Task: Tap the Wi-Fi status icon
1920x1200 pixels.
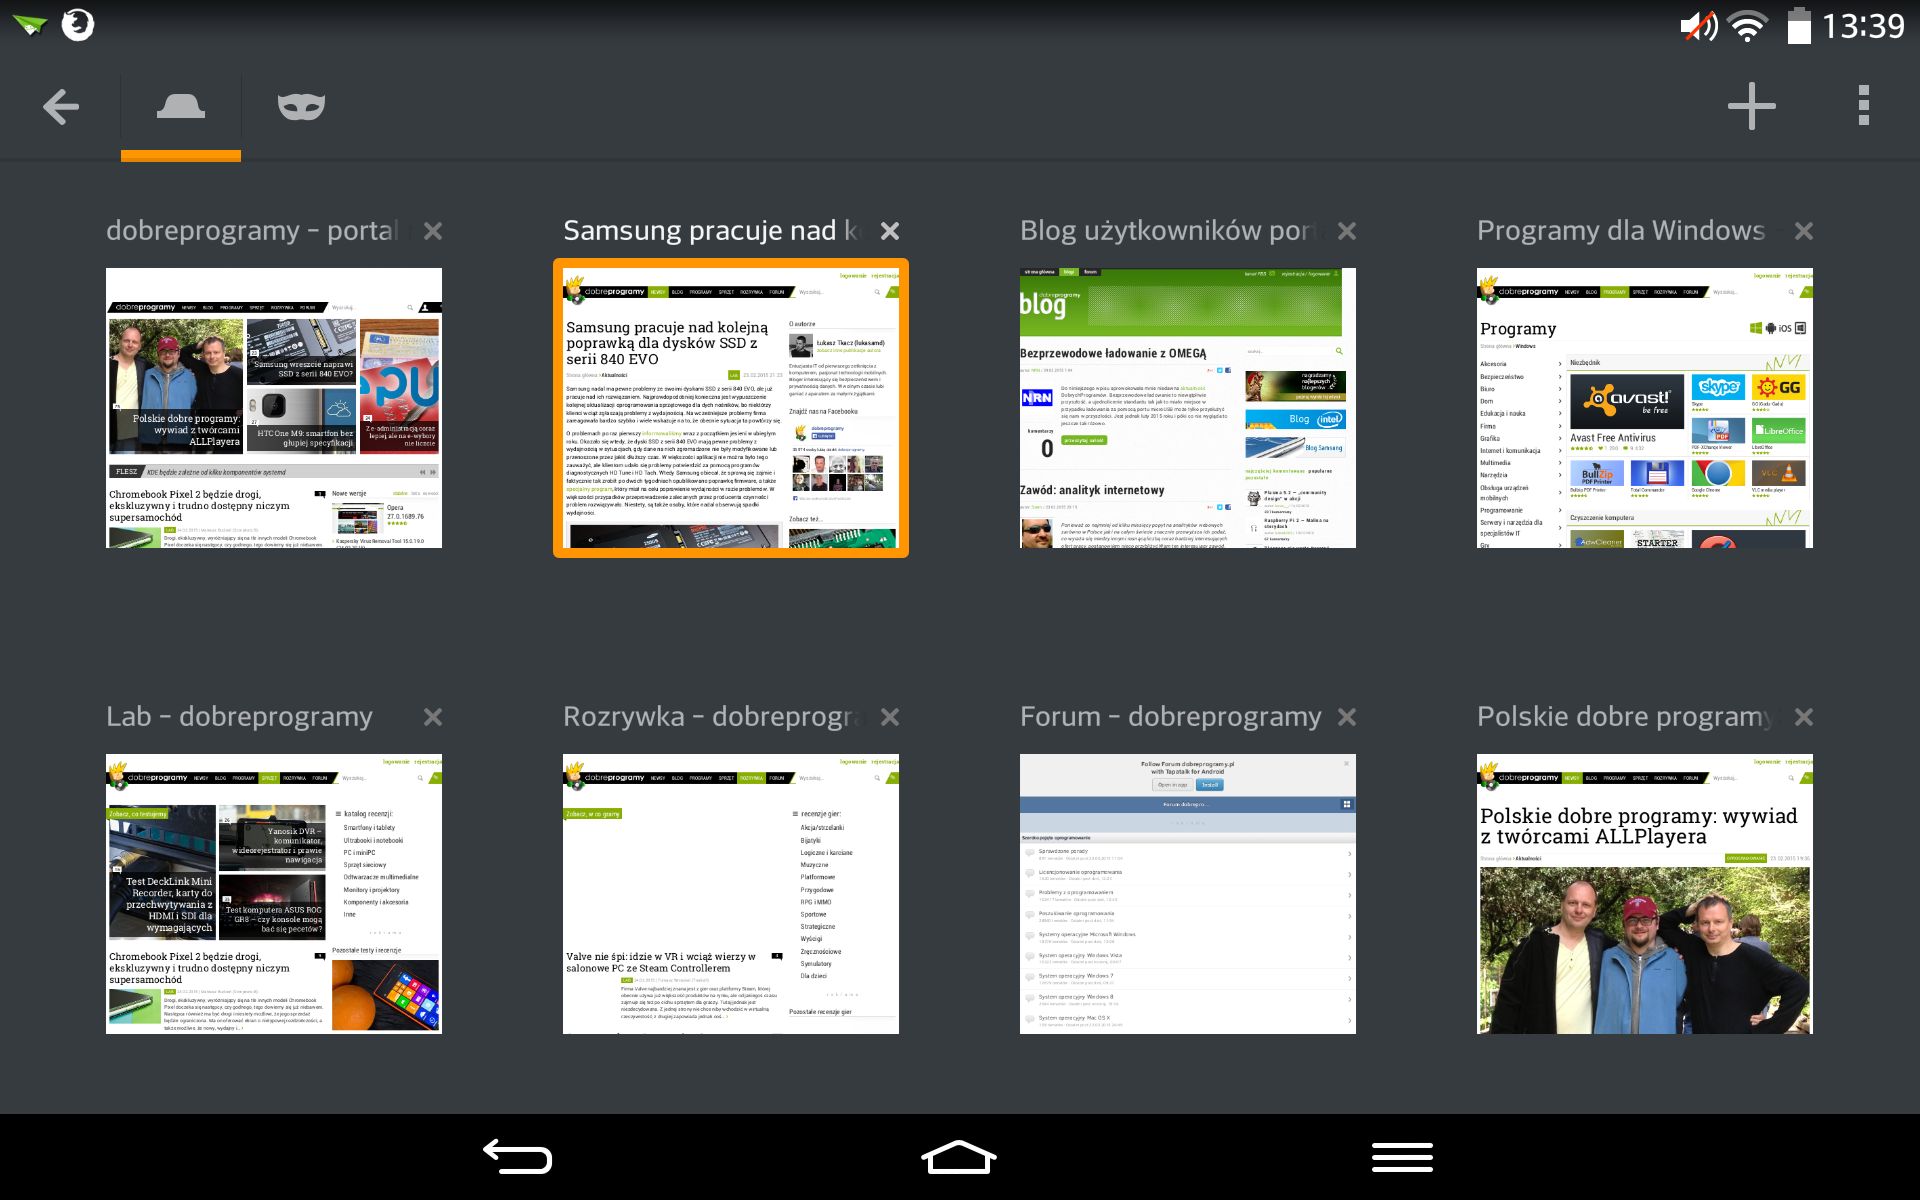Action: [x=1747, y=26]
